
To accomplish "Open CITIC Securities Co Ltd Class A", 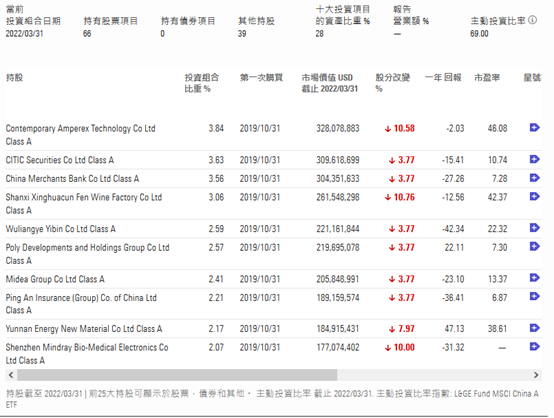I will [x=60, y=160].
